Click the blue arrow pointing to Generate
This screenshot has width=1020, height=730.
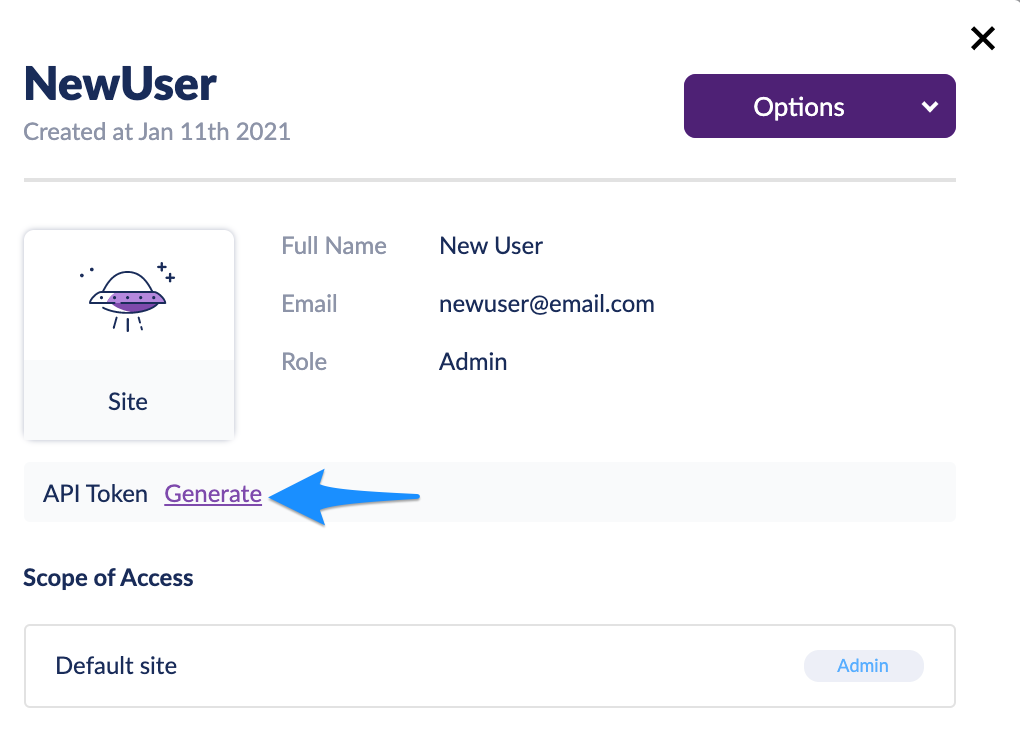[344, 496]
